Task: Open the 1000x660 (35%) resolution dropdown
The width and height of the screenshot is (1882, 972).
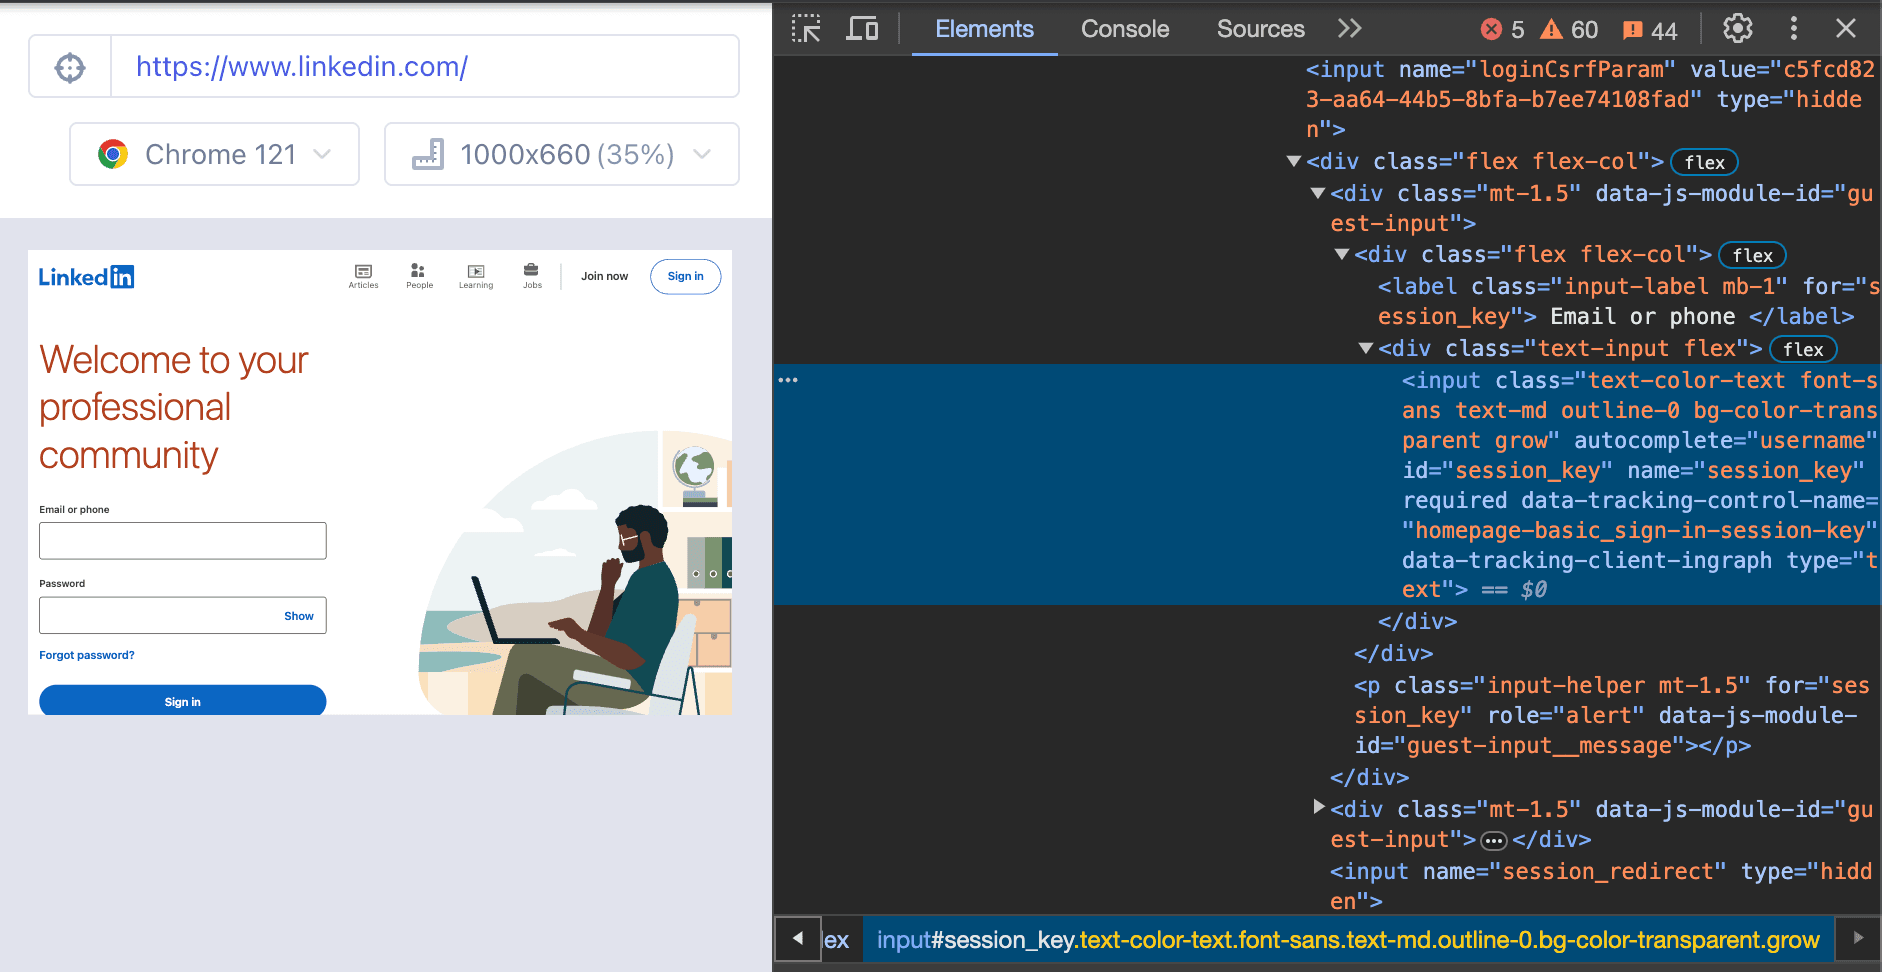Action: [562, 154]
